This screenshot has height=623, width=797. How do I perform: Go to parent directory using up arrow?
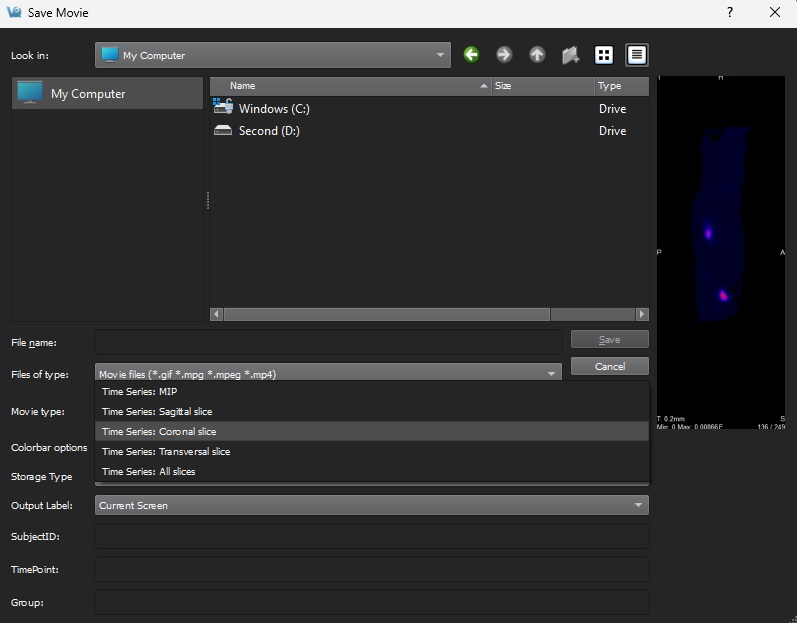(537, 55)
